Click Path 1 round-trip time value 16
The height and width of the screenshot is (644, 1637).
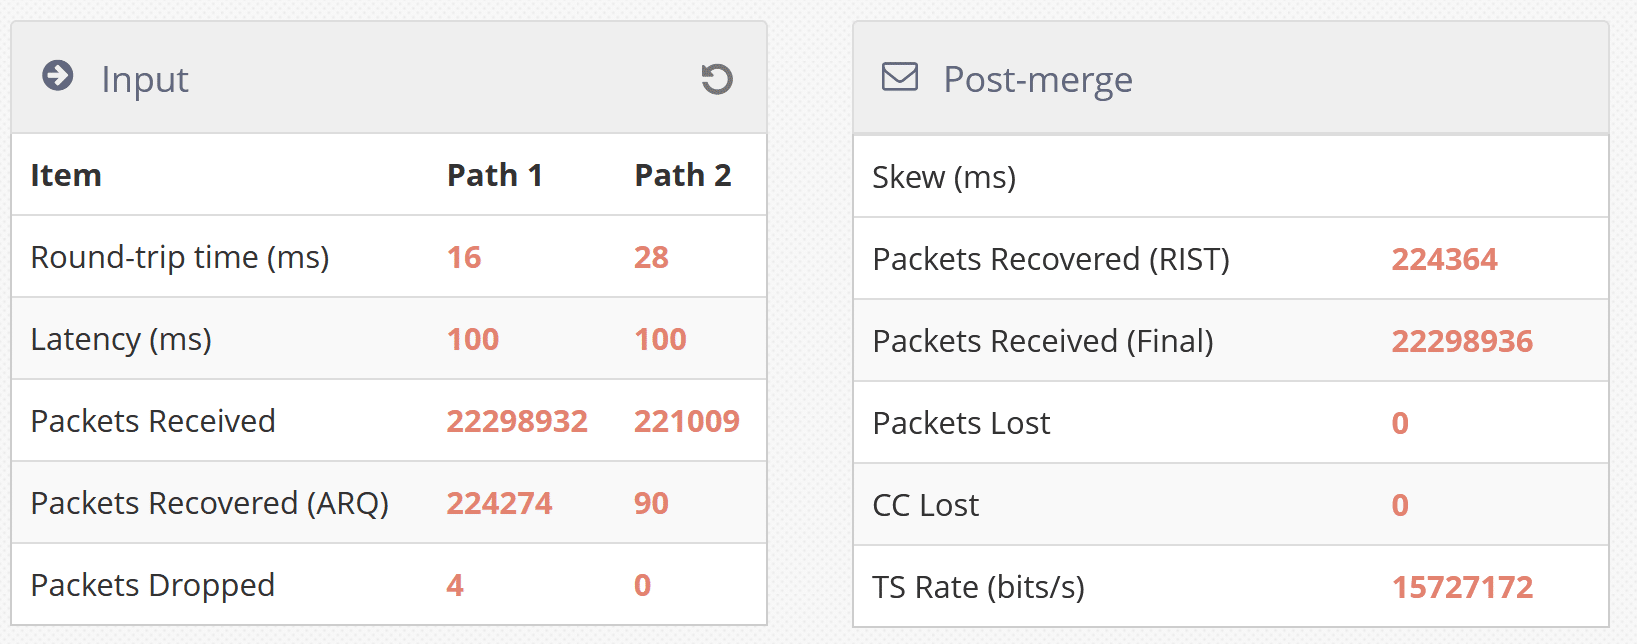(464, 257)
